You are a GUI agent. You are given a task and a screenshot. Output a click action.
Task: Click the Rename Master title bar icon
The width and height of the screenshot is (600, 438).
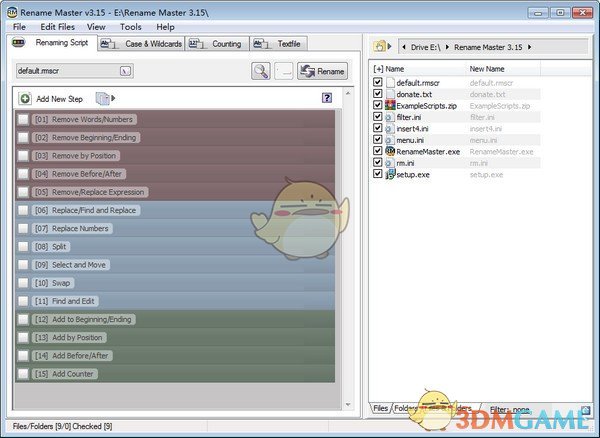click(x=12, y=12)
